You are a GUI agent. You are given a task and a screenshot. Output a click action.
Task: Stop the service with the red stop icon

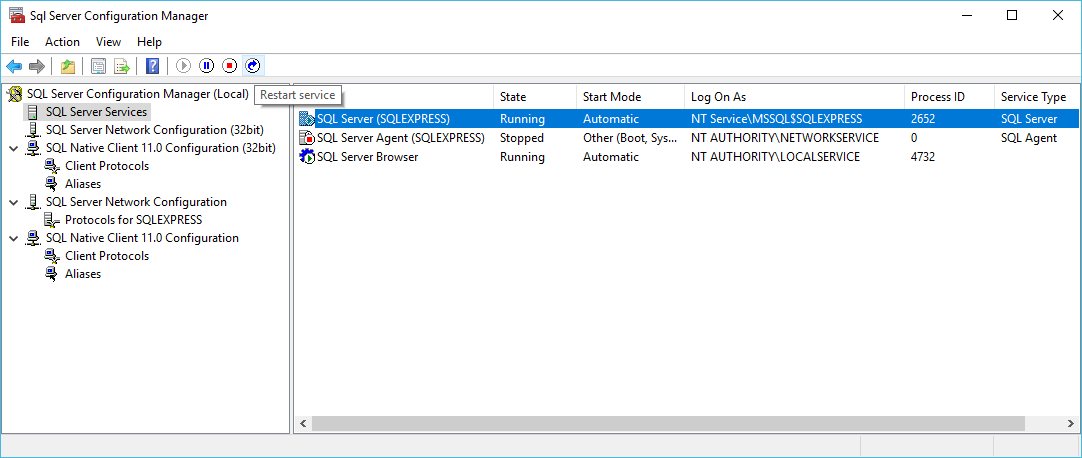(230, 66)
